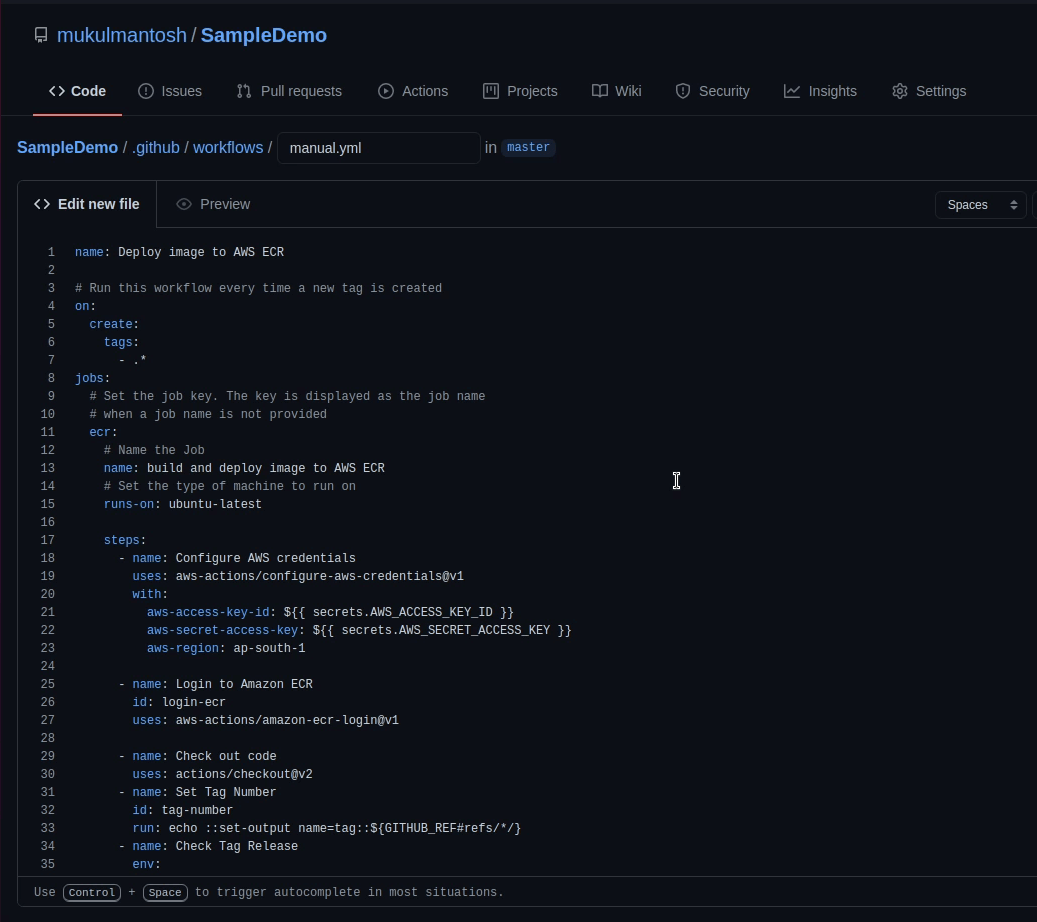
Task: Open the mukulmantosh profile link
Action: point(121,35)
